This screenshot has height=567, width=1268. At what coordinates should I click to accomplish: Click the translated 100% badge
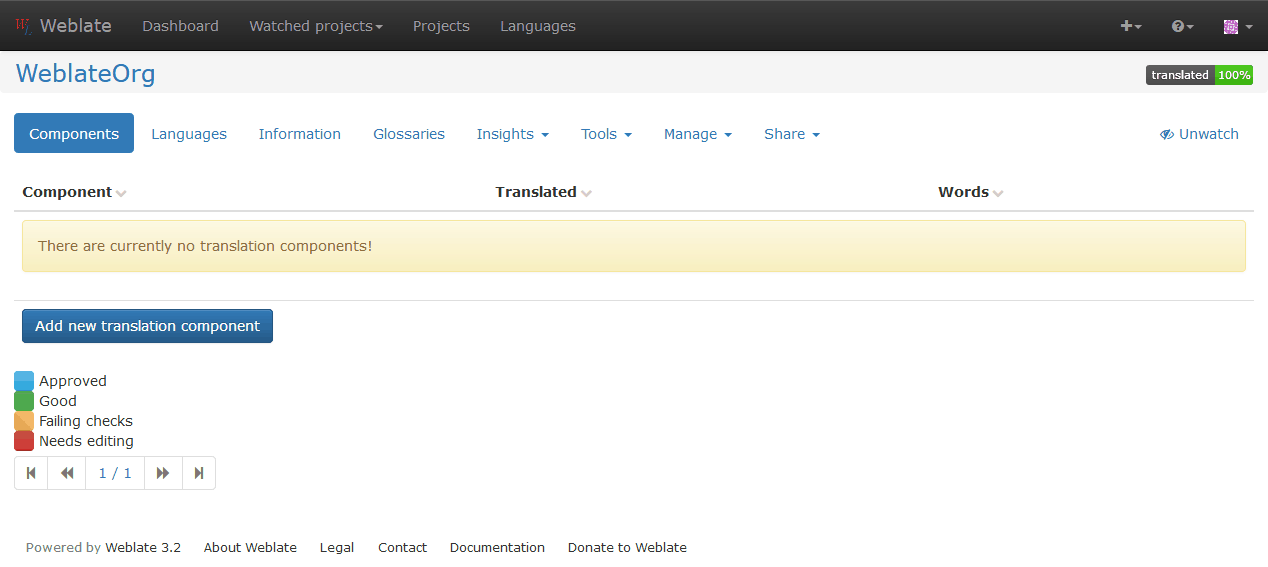[x=1199, y=75]
